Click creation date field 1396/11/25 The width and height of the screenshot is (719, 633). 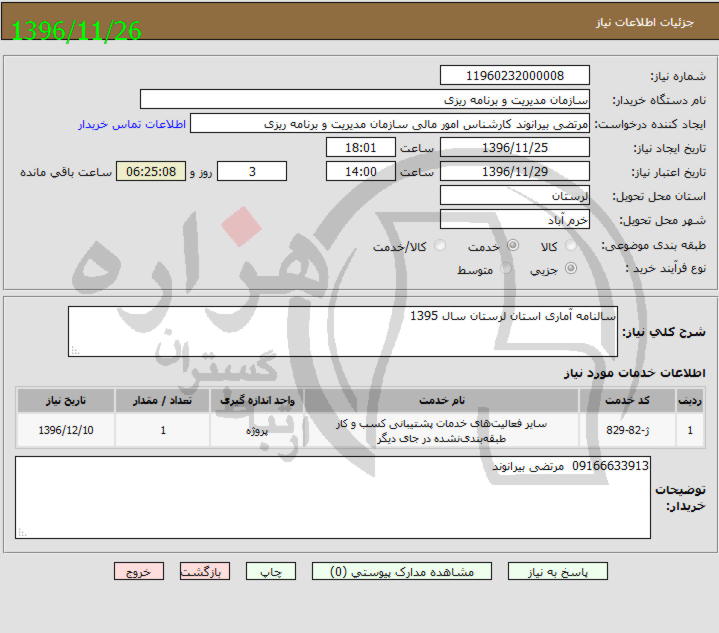coord(514,148)
